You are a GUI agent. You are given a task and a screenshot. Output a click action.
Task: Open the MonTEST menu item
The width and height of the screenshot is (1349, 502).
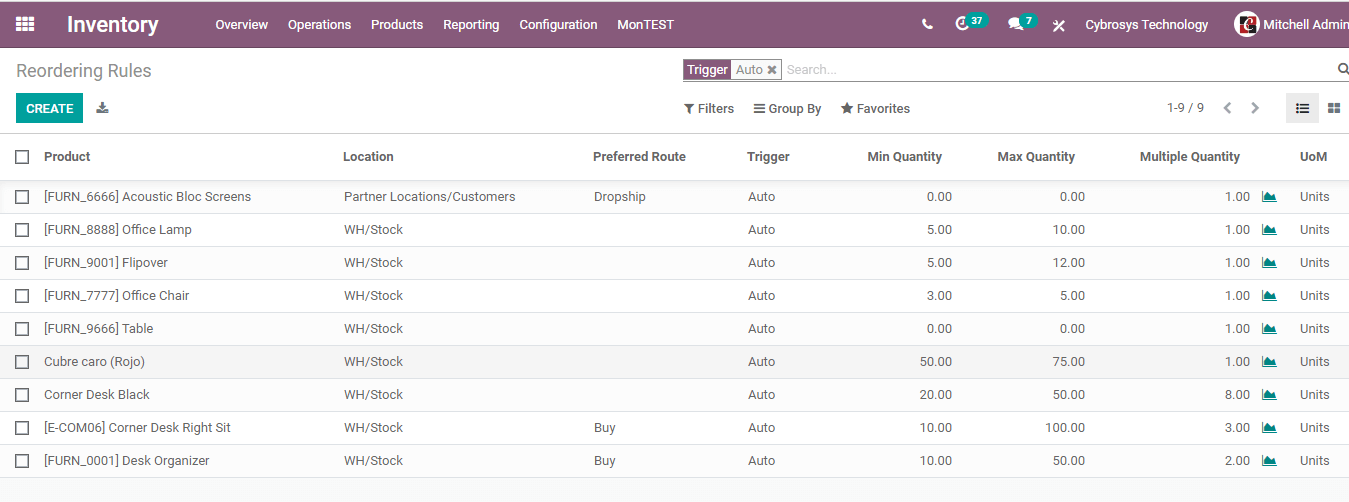tap(646, 25)
